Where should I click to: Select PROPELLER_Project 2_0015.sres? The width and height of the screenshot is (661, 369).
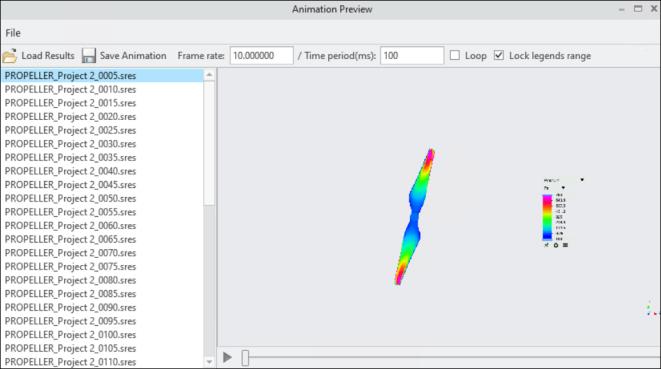102,103
